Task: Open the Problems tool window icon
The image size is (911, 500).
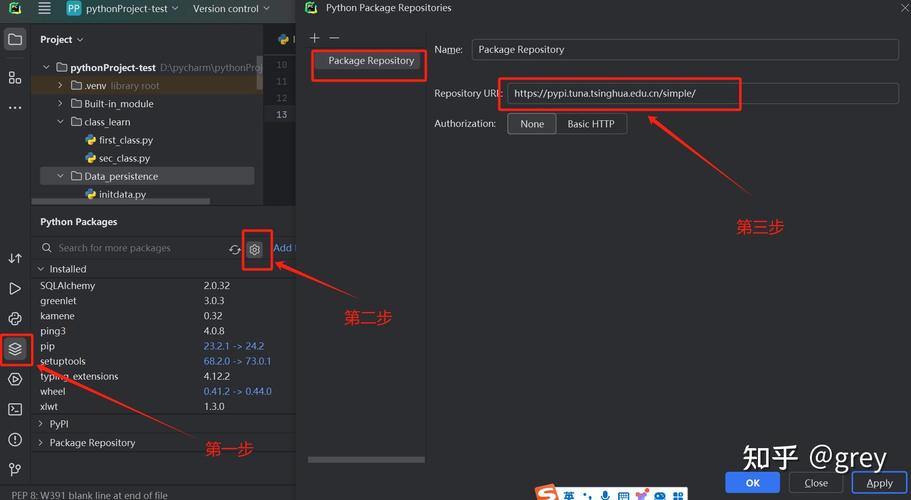Action: pyautogui.click(x=15, y=440)
